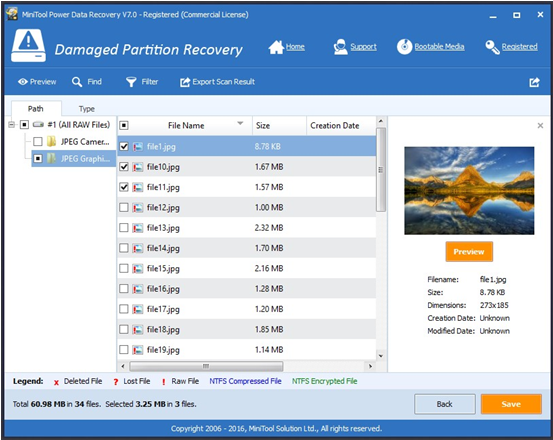The width and height of the screenshot is (553, 440).
Task: Open the Home icon in header
Action: tap(276, 47)
